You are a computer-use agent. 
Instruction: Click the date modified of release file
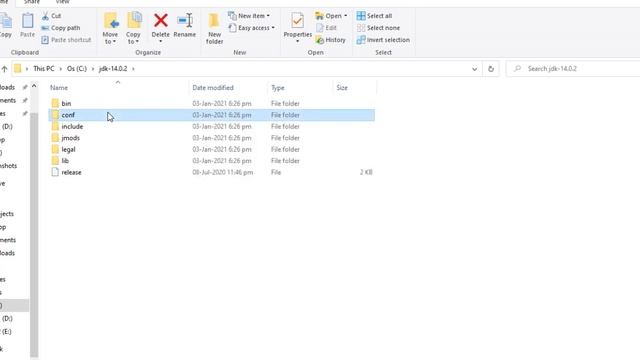click(x=222, y=172)
